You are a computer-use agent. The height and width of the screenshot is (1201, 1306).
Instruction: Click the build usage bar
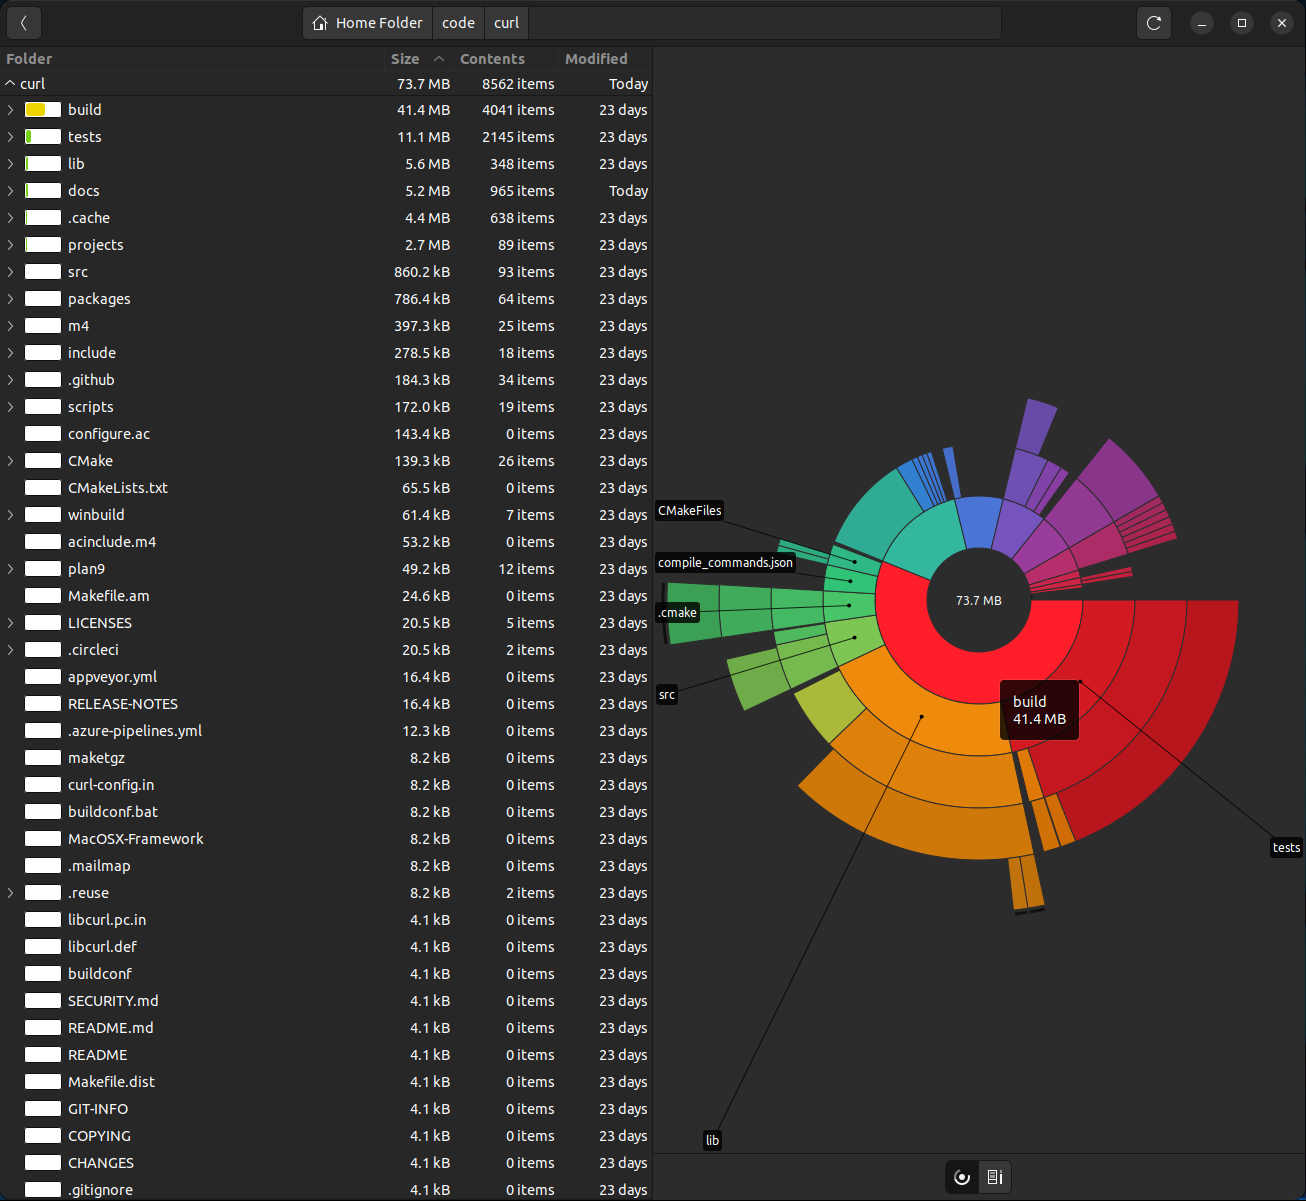pyautogui.click(x=43, y=110)
